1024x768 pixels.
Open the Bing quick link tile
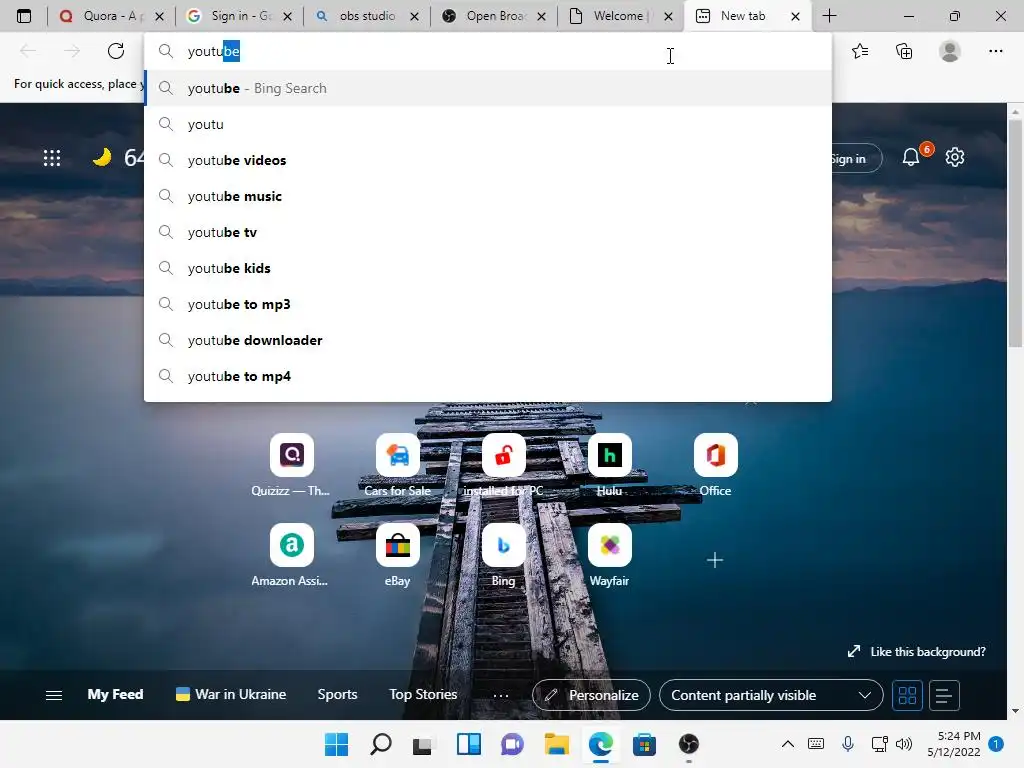(504, 545)
